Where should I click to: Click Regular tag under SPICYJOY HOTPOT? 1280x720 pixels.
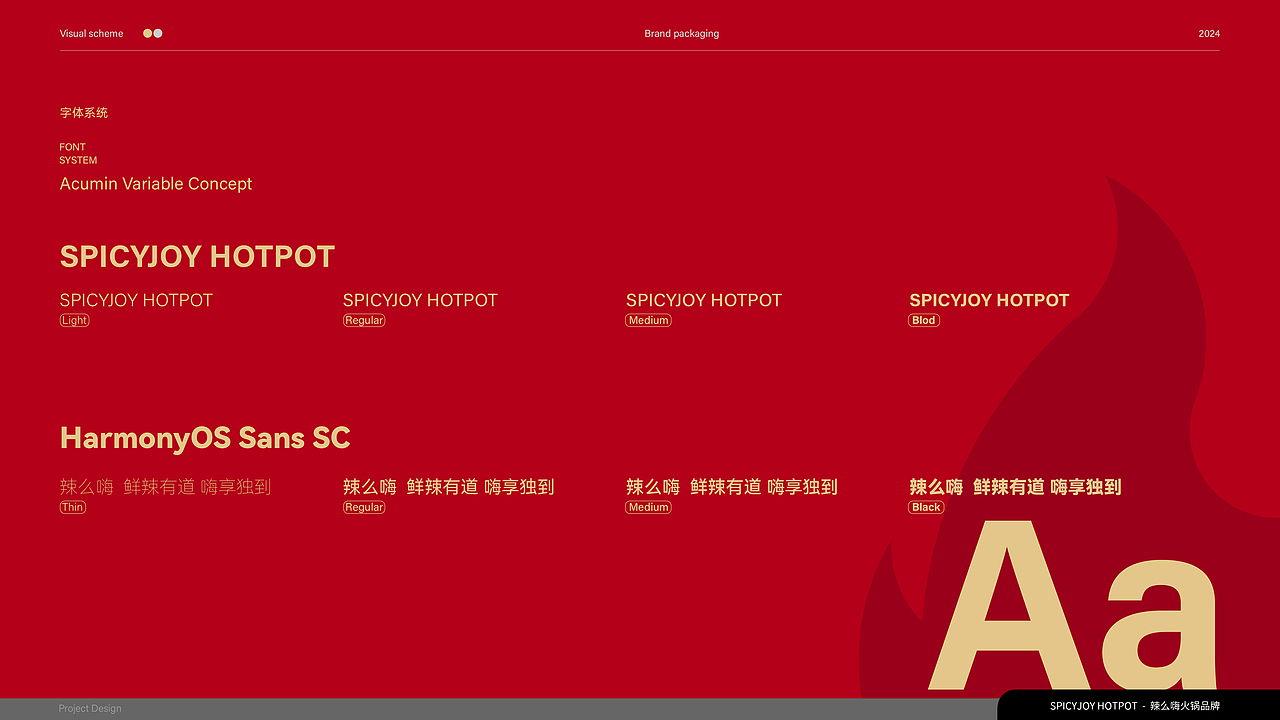point(364,320)
